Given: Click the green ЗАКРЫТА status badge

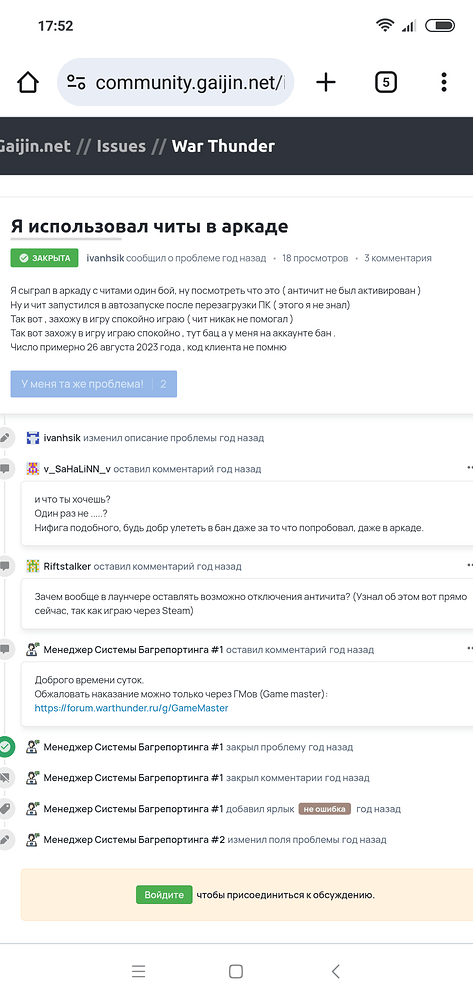Looking at the screenshot, I should pos(45,258).
